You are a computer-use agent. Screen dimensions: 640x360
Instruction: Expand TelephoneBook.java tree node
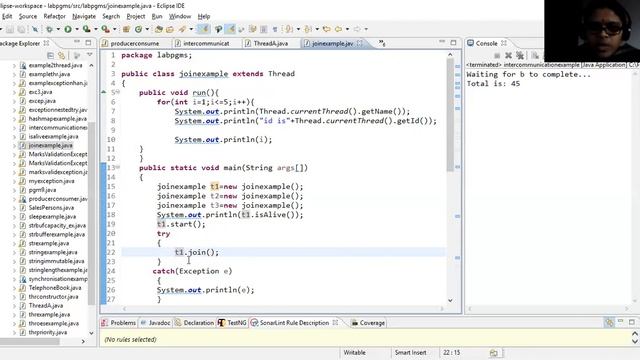pyautogui.click(x=14, y=288)
